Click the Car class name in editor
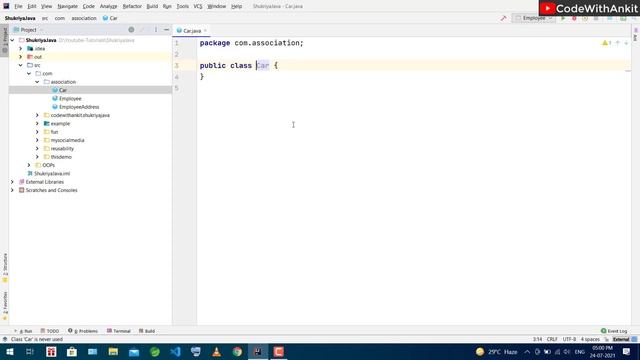640x360 pixels. coord(262,65)
